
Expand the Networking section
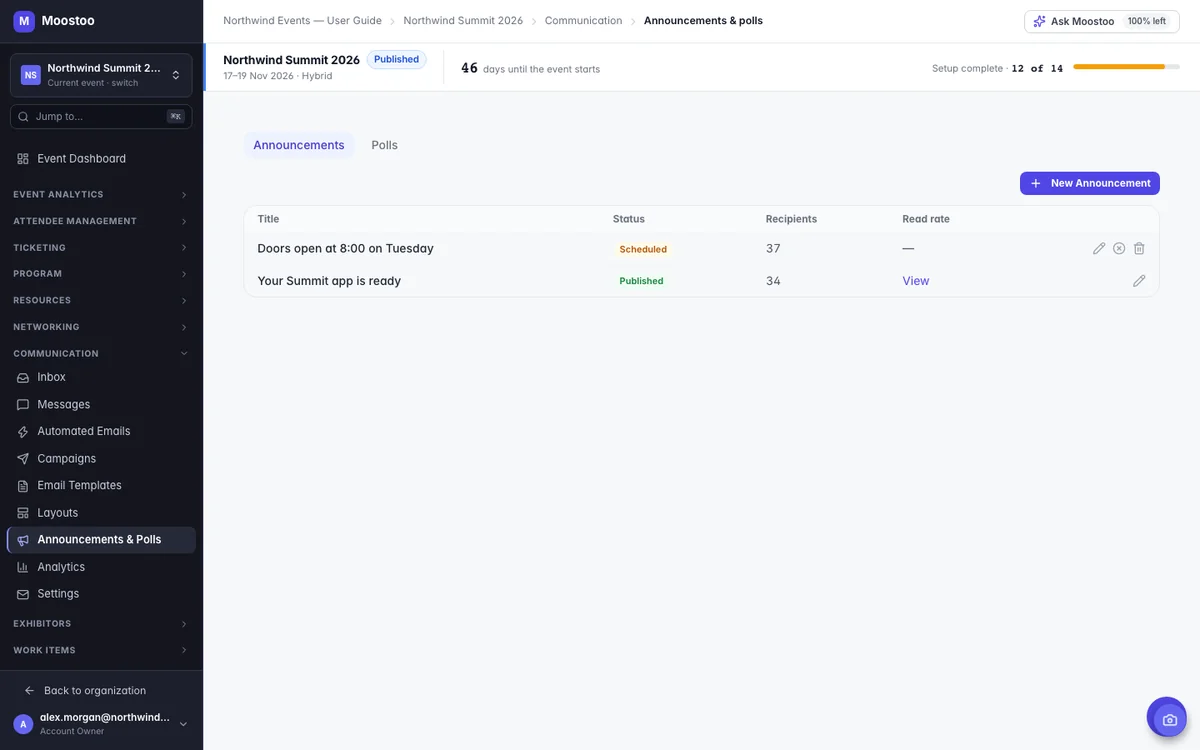pyautogui.click(x=101, y=327)
